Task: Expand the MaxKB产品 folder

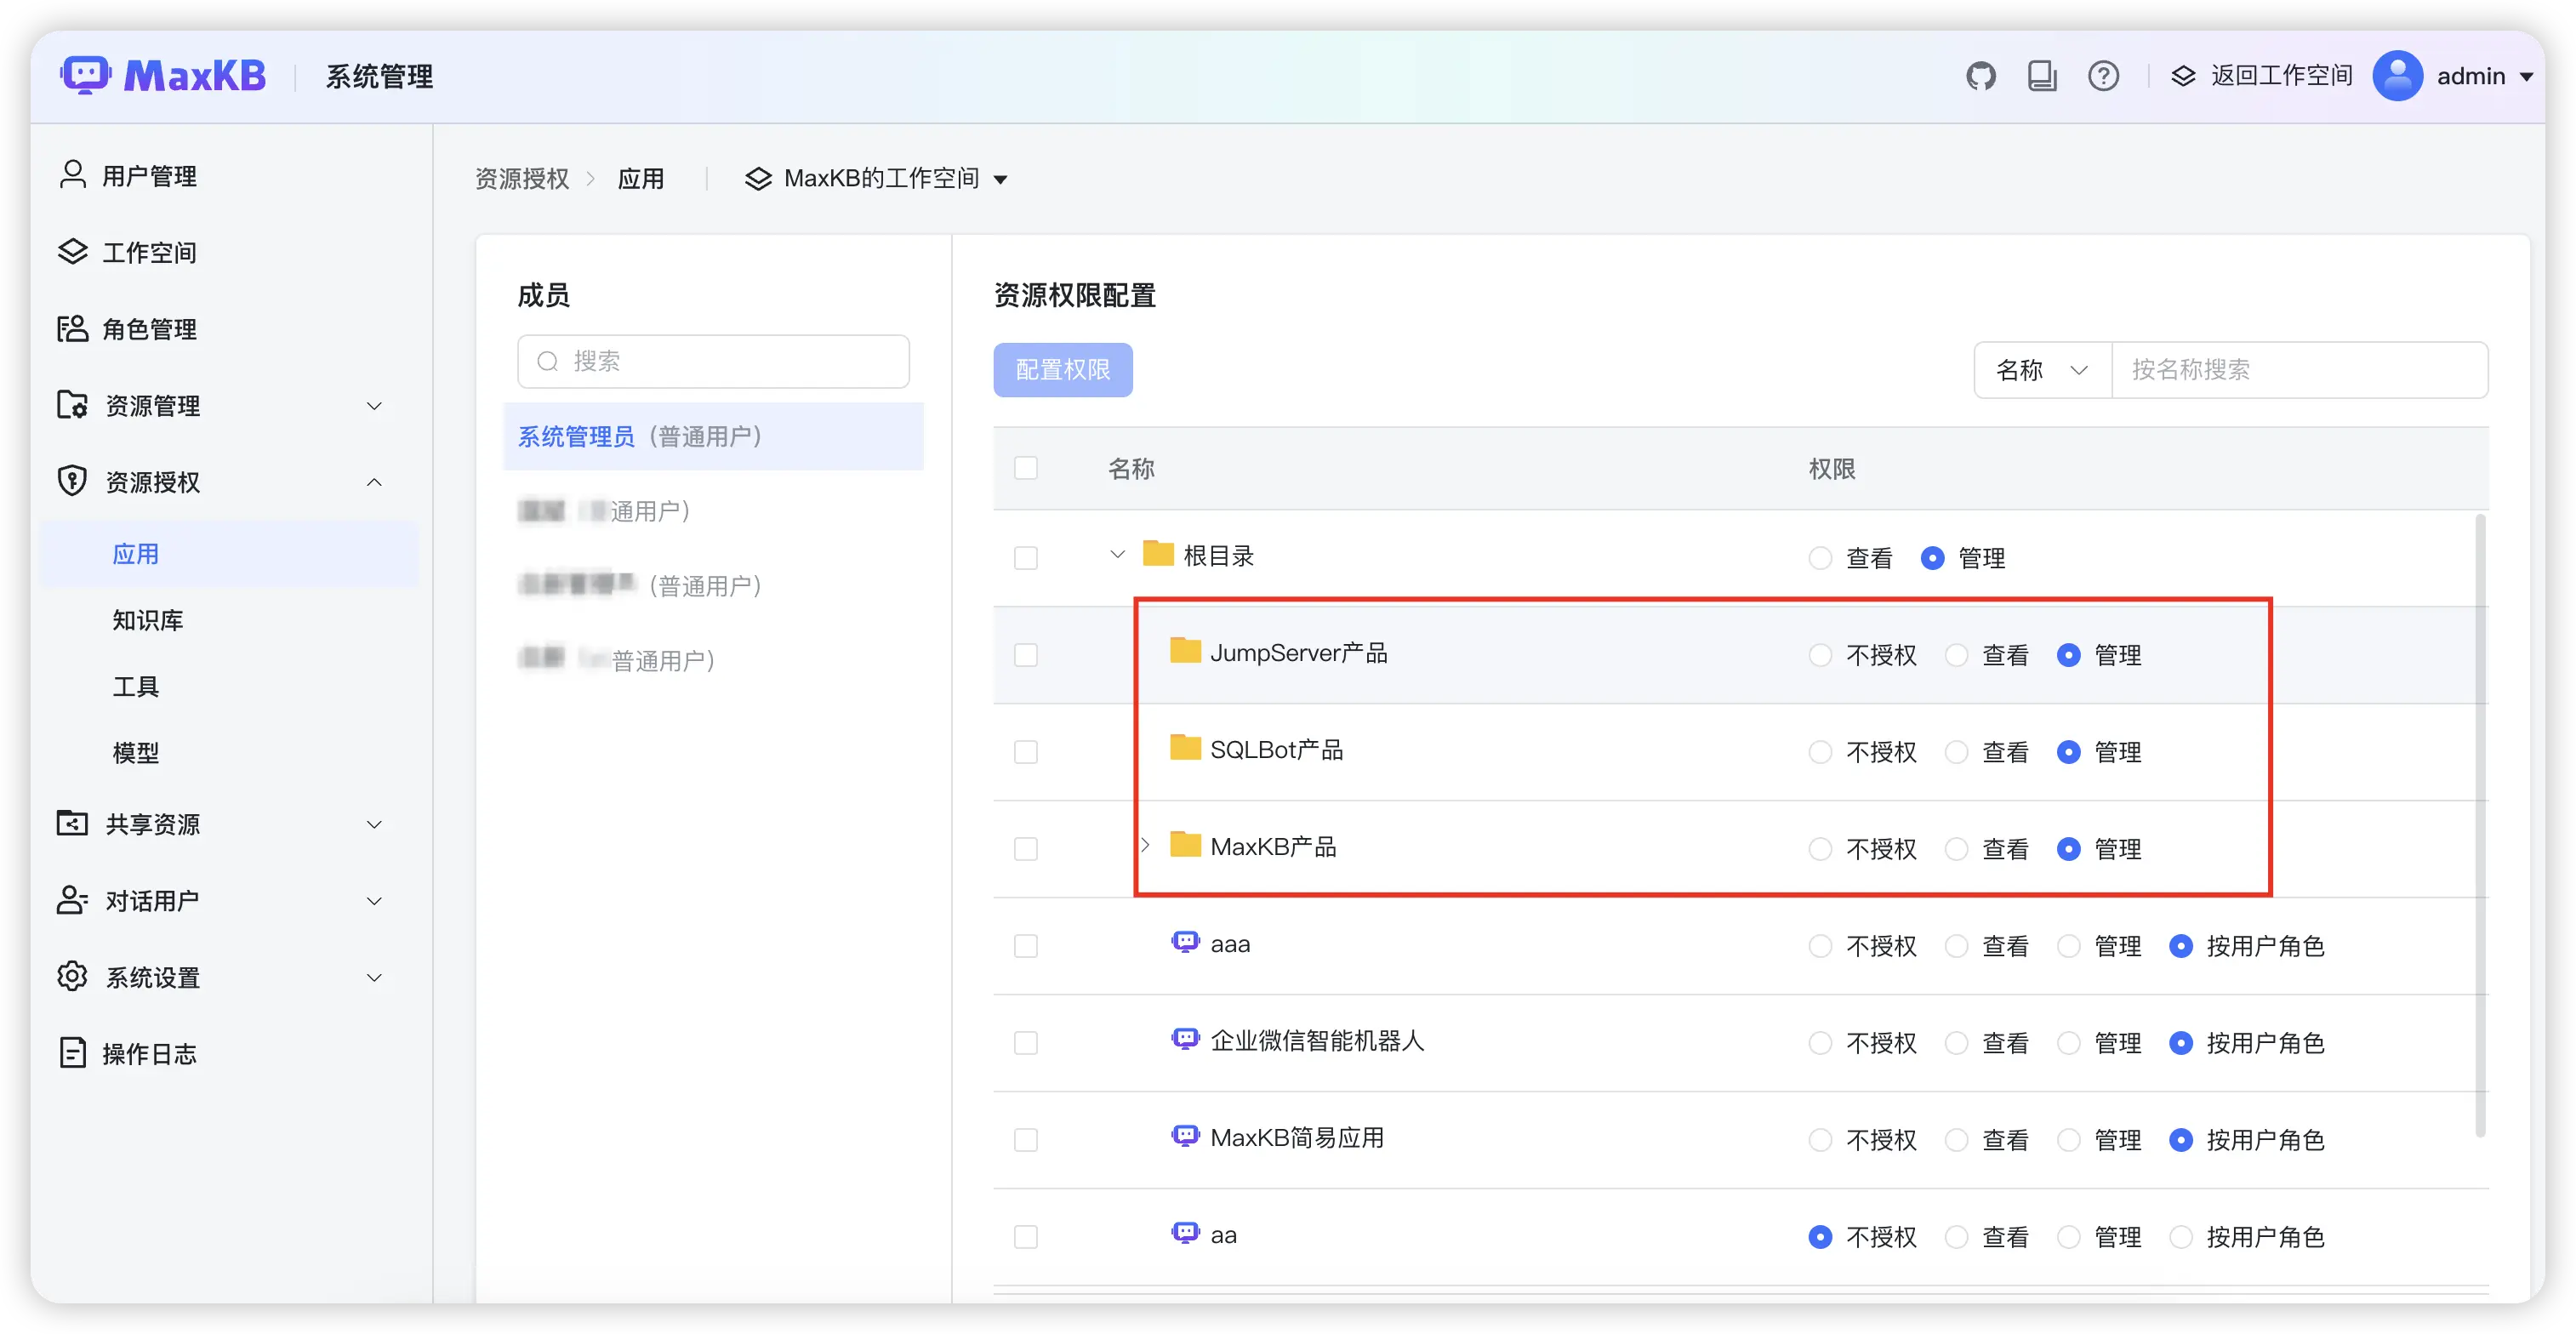Action: (1146, 846)
